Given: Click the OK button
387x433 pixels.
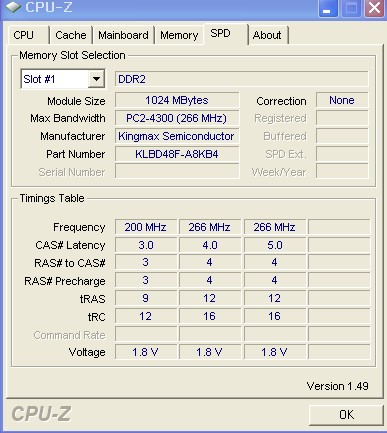Looking at the screenshot, I should 346,415.
